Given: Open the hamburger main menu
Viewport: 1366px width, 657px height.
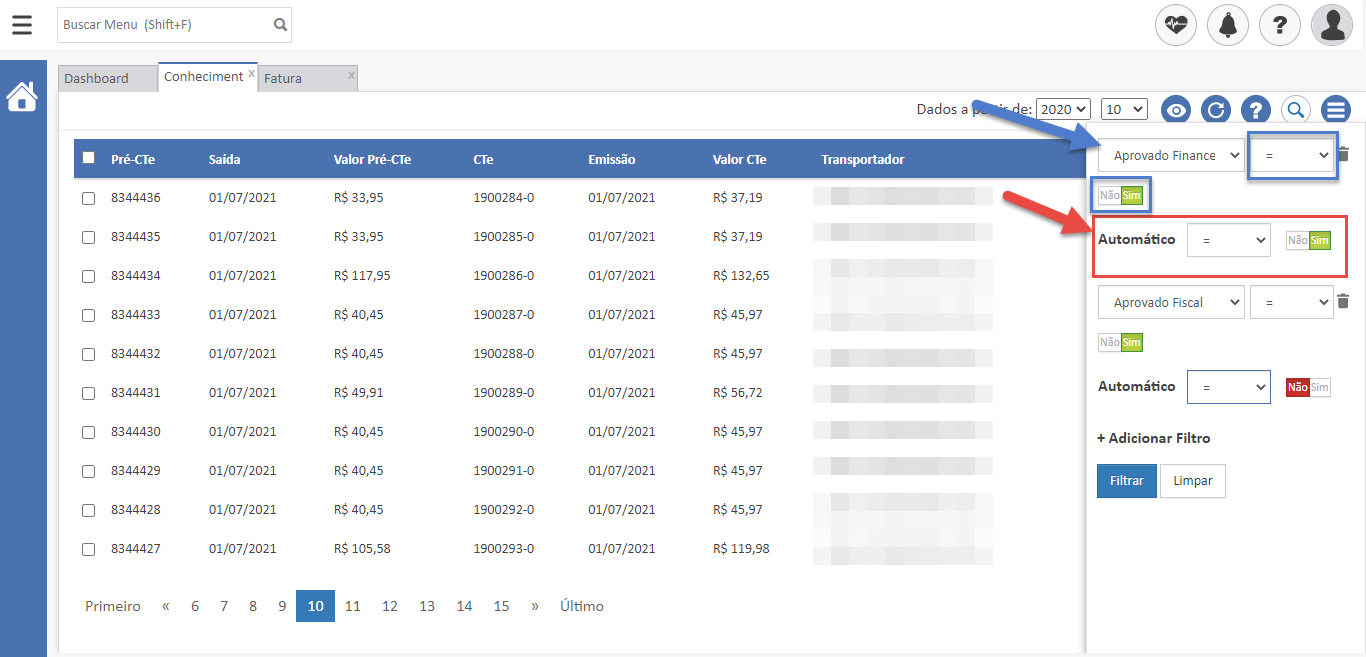Looking at the screenshot, I should pyautogui.click(x=22, y=25).
